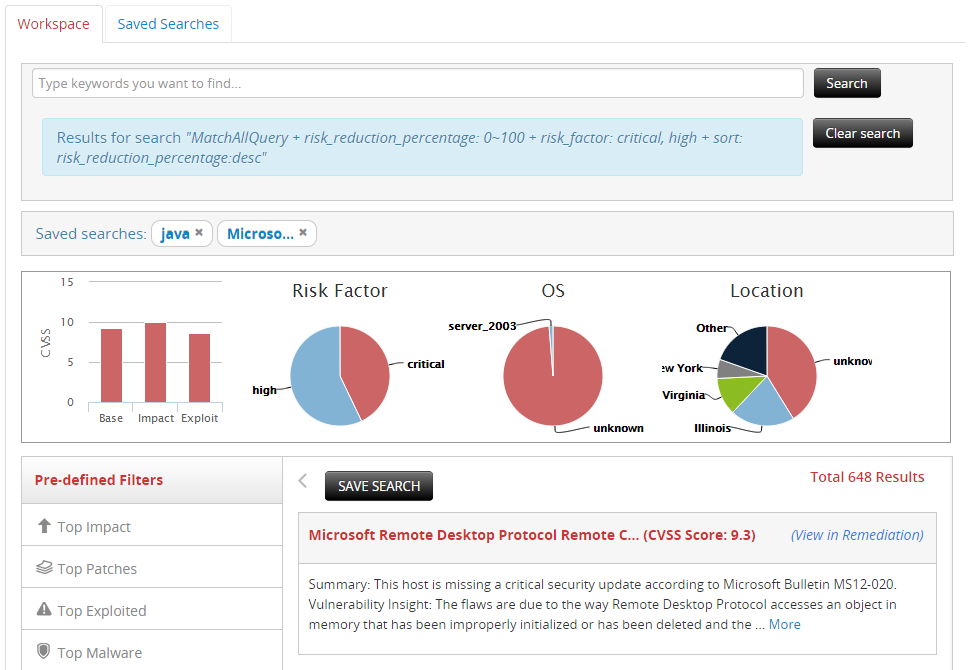The width and height of the screenshot is (969, 670).
Task: Focus the keyword search input field
Action: click(418, 83)
